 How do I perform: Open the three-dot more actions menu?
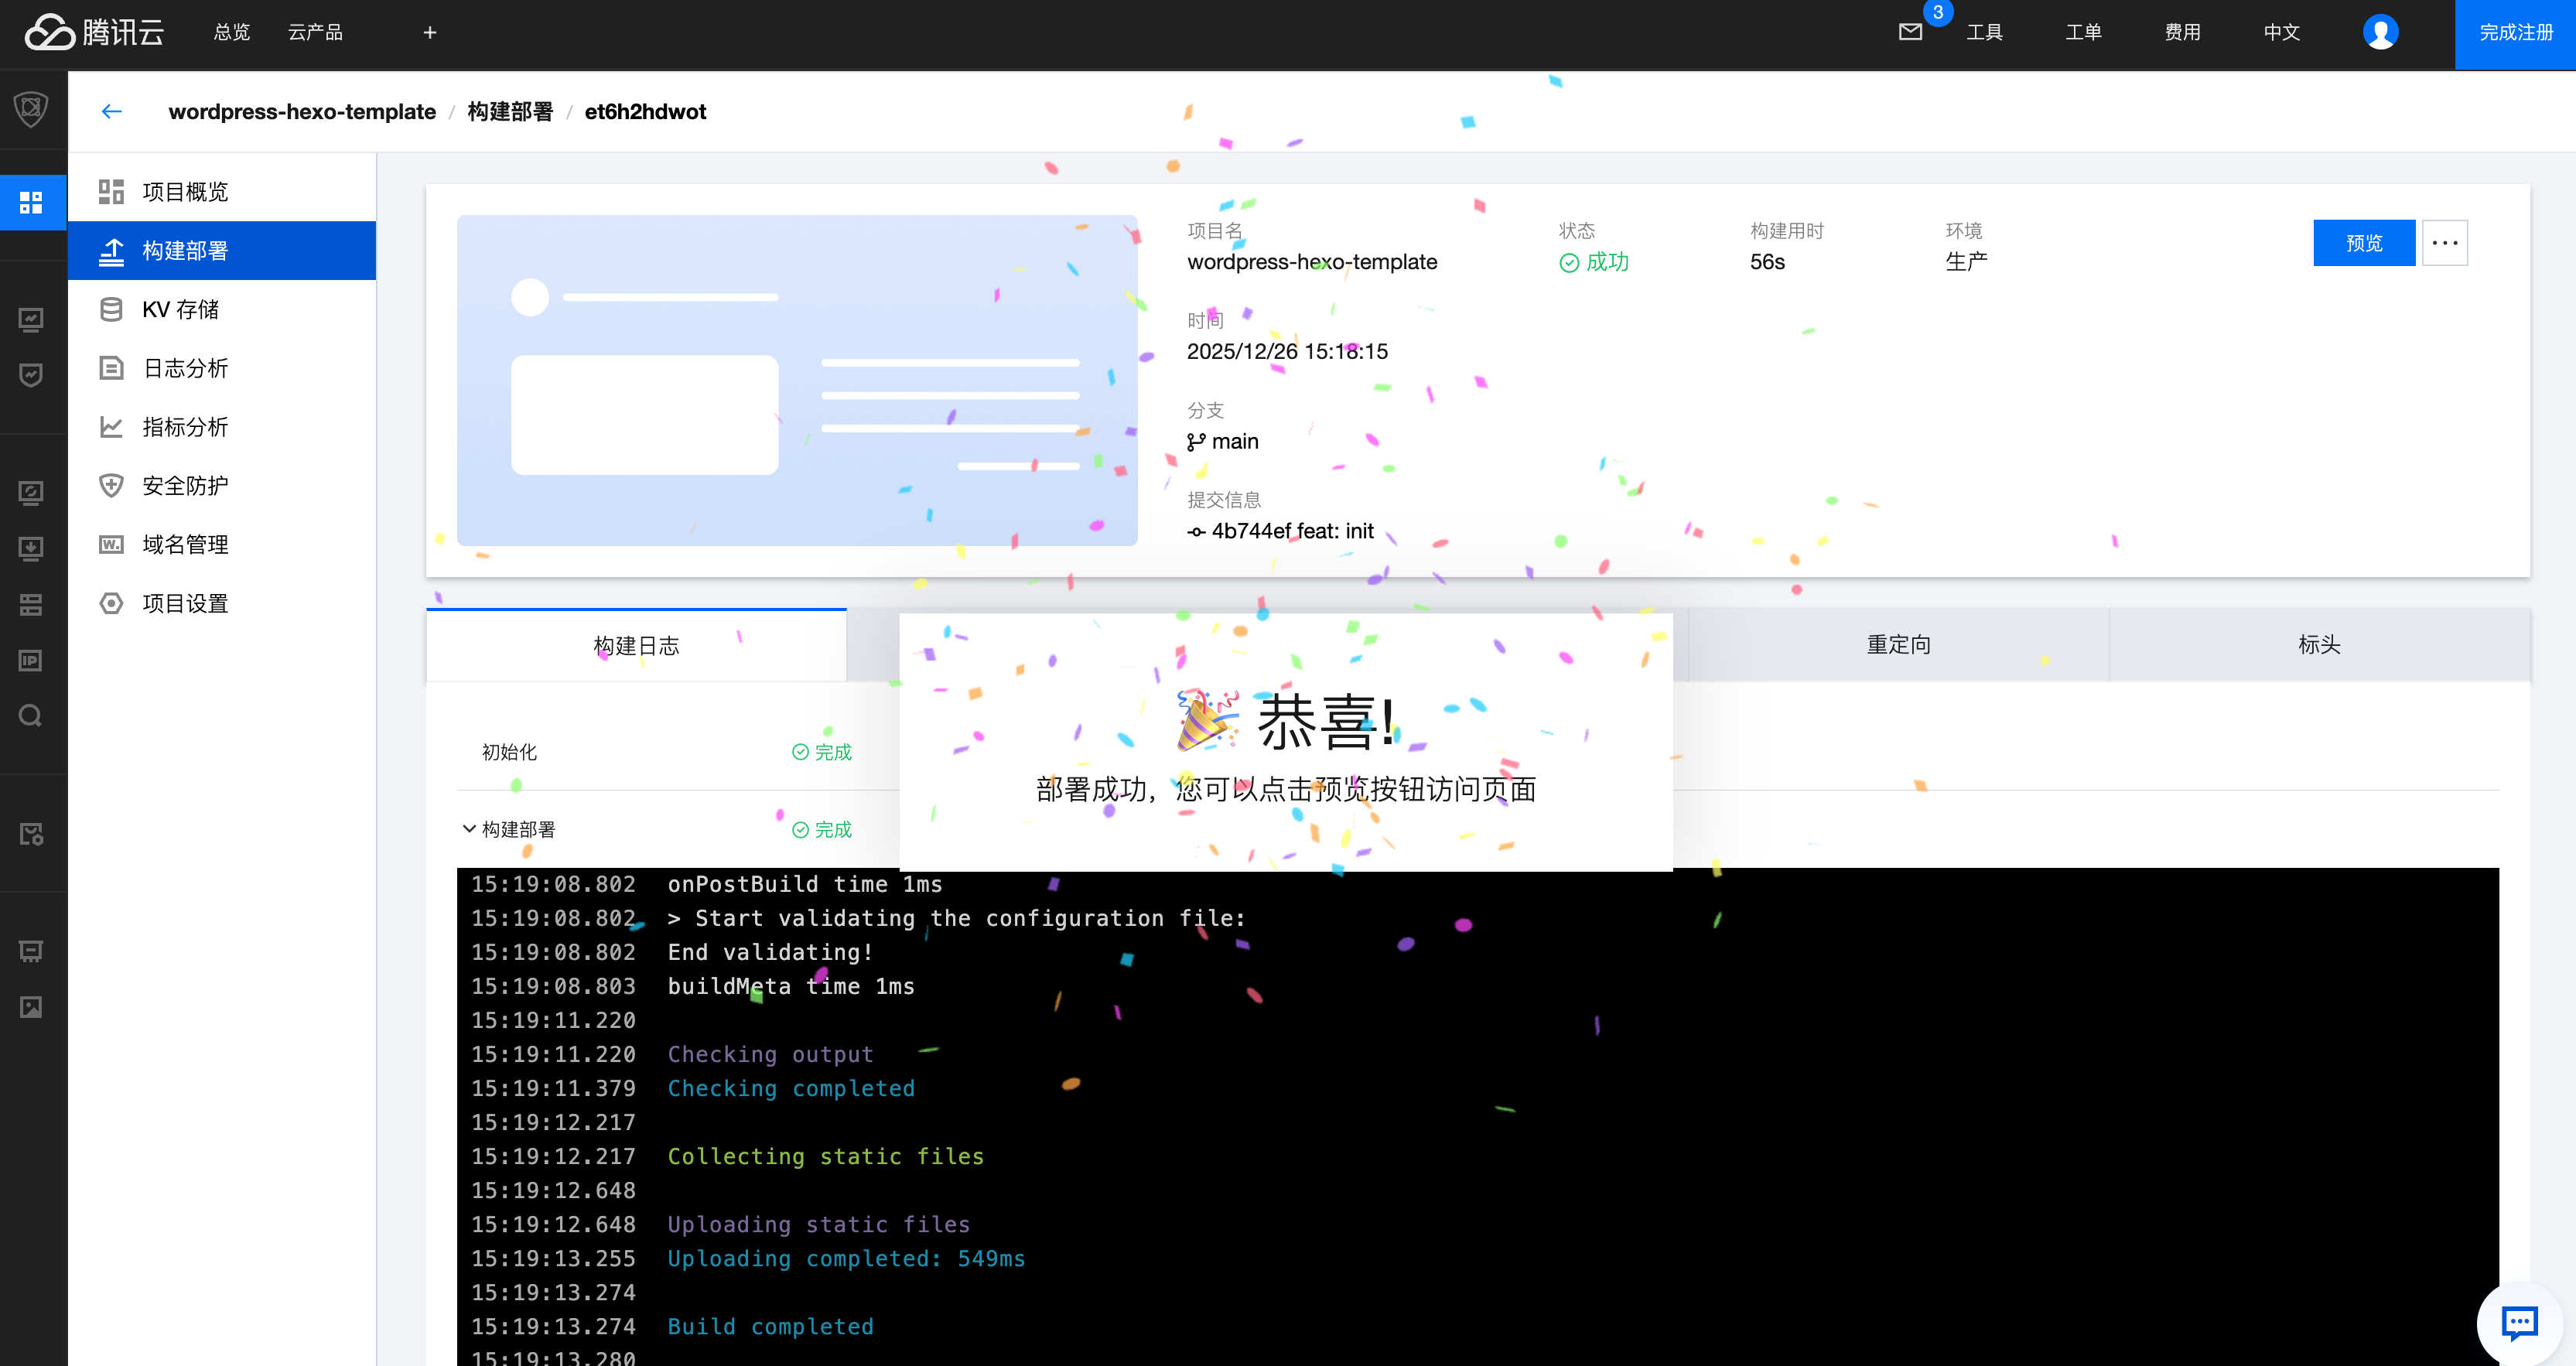pos(2444,243)
